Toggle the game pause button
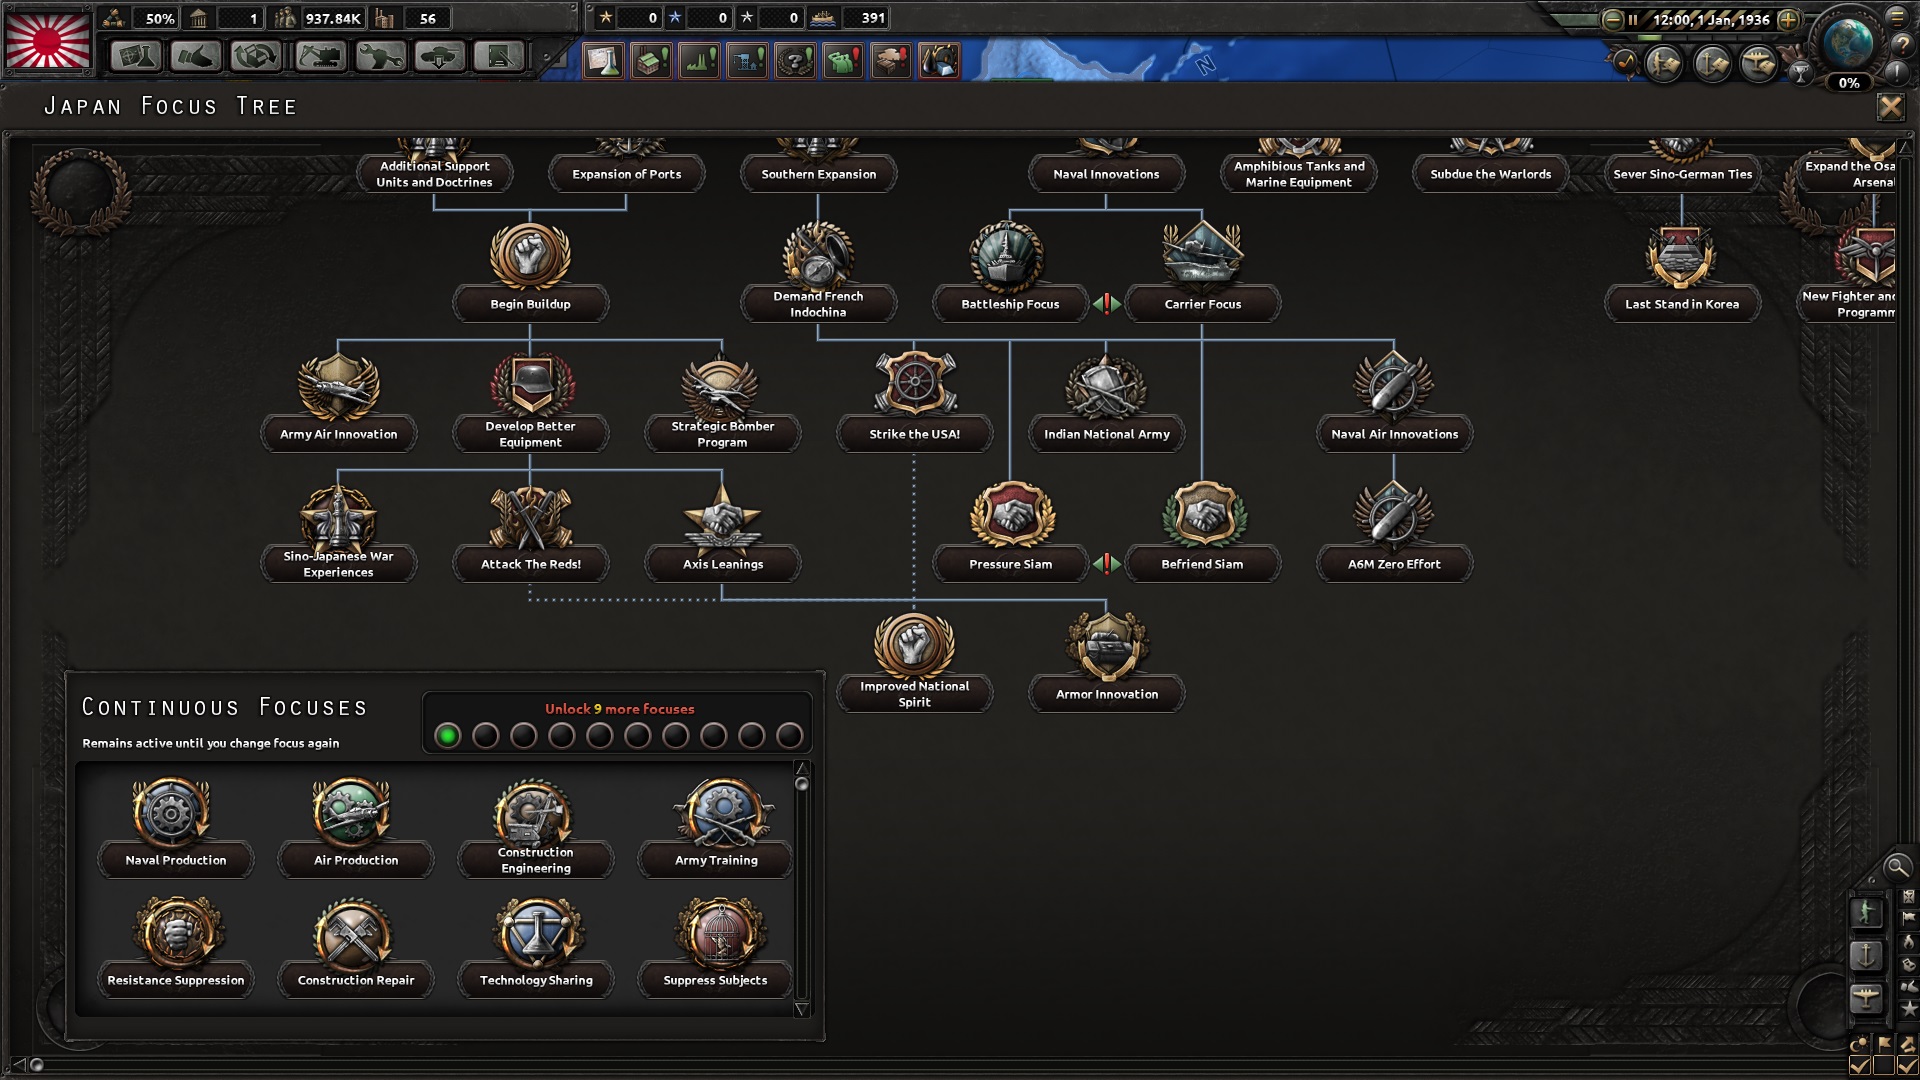 pyautogui.click(x=1632, y=19)
